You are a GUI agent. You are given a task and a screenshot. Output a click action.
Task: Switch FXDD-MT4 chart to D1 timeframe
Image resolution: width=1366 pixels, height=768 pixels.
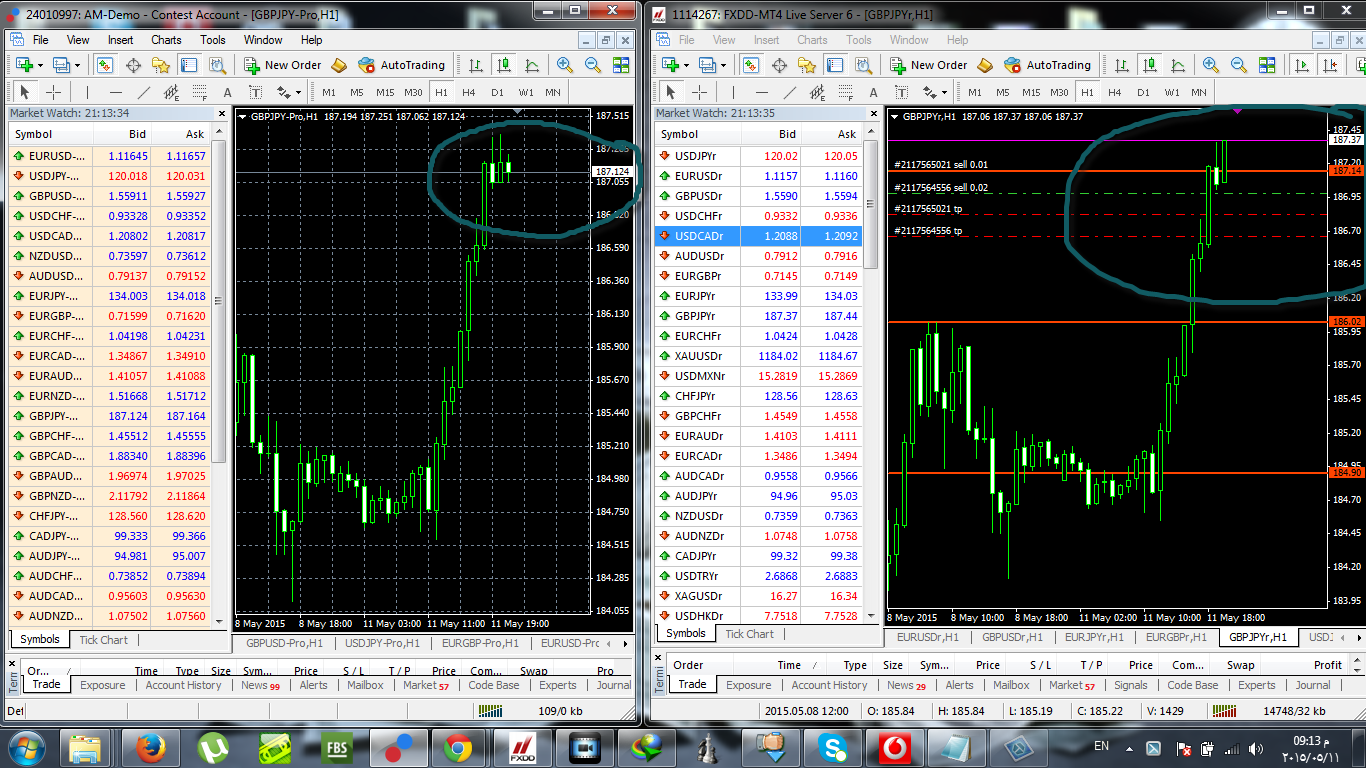1143,92
